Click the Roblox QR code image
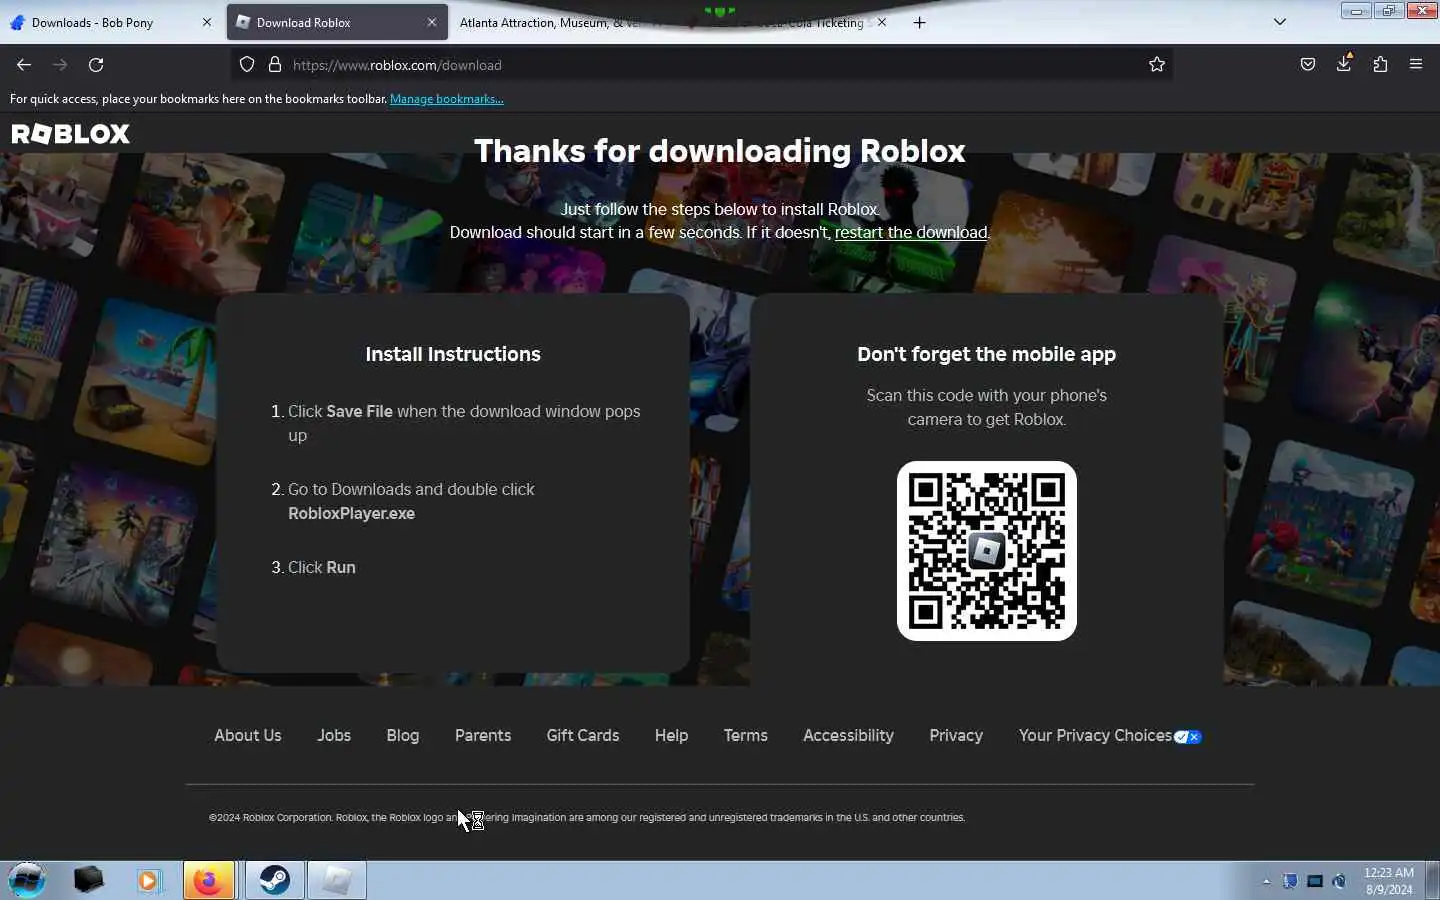Screen dimensions: 1440x900 pos(987,551)
